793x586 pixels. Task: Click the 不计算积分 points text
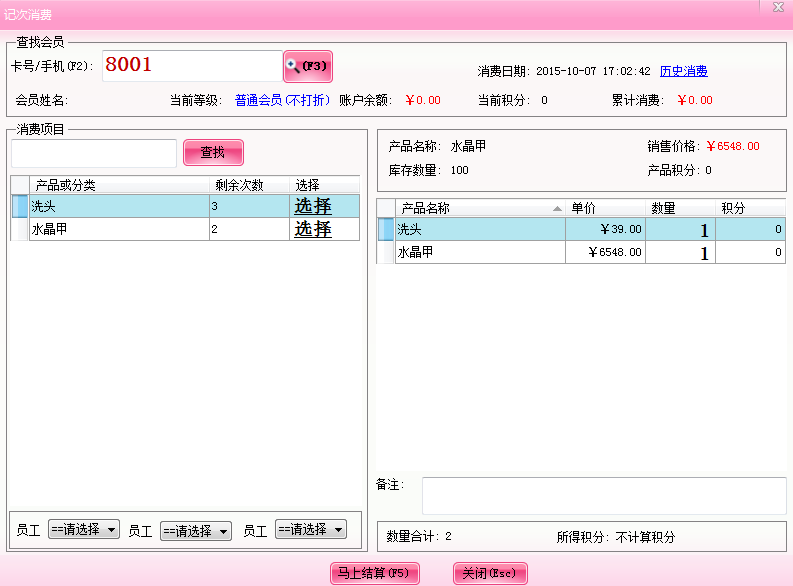click(645, 537)
